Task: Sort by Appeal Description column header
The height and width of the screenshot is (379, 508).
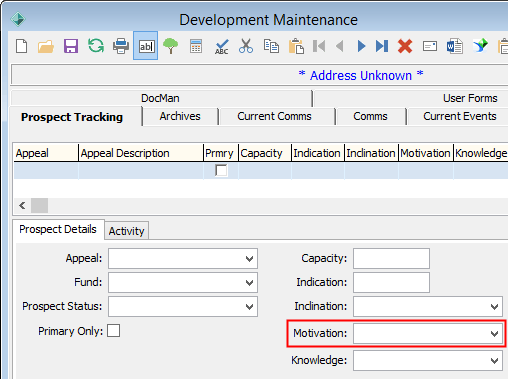Action: 141,153
